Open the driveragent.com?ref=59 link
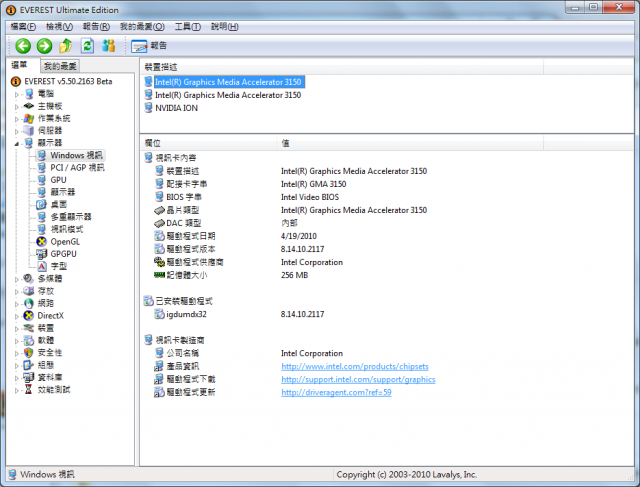 (x=336, y=392)
